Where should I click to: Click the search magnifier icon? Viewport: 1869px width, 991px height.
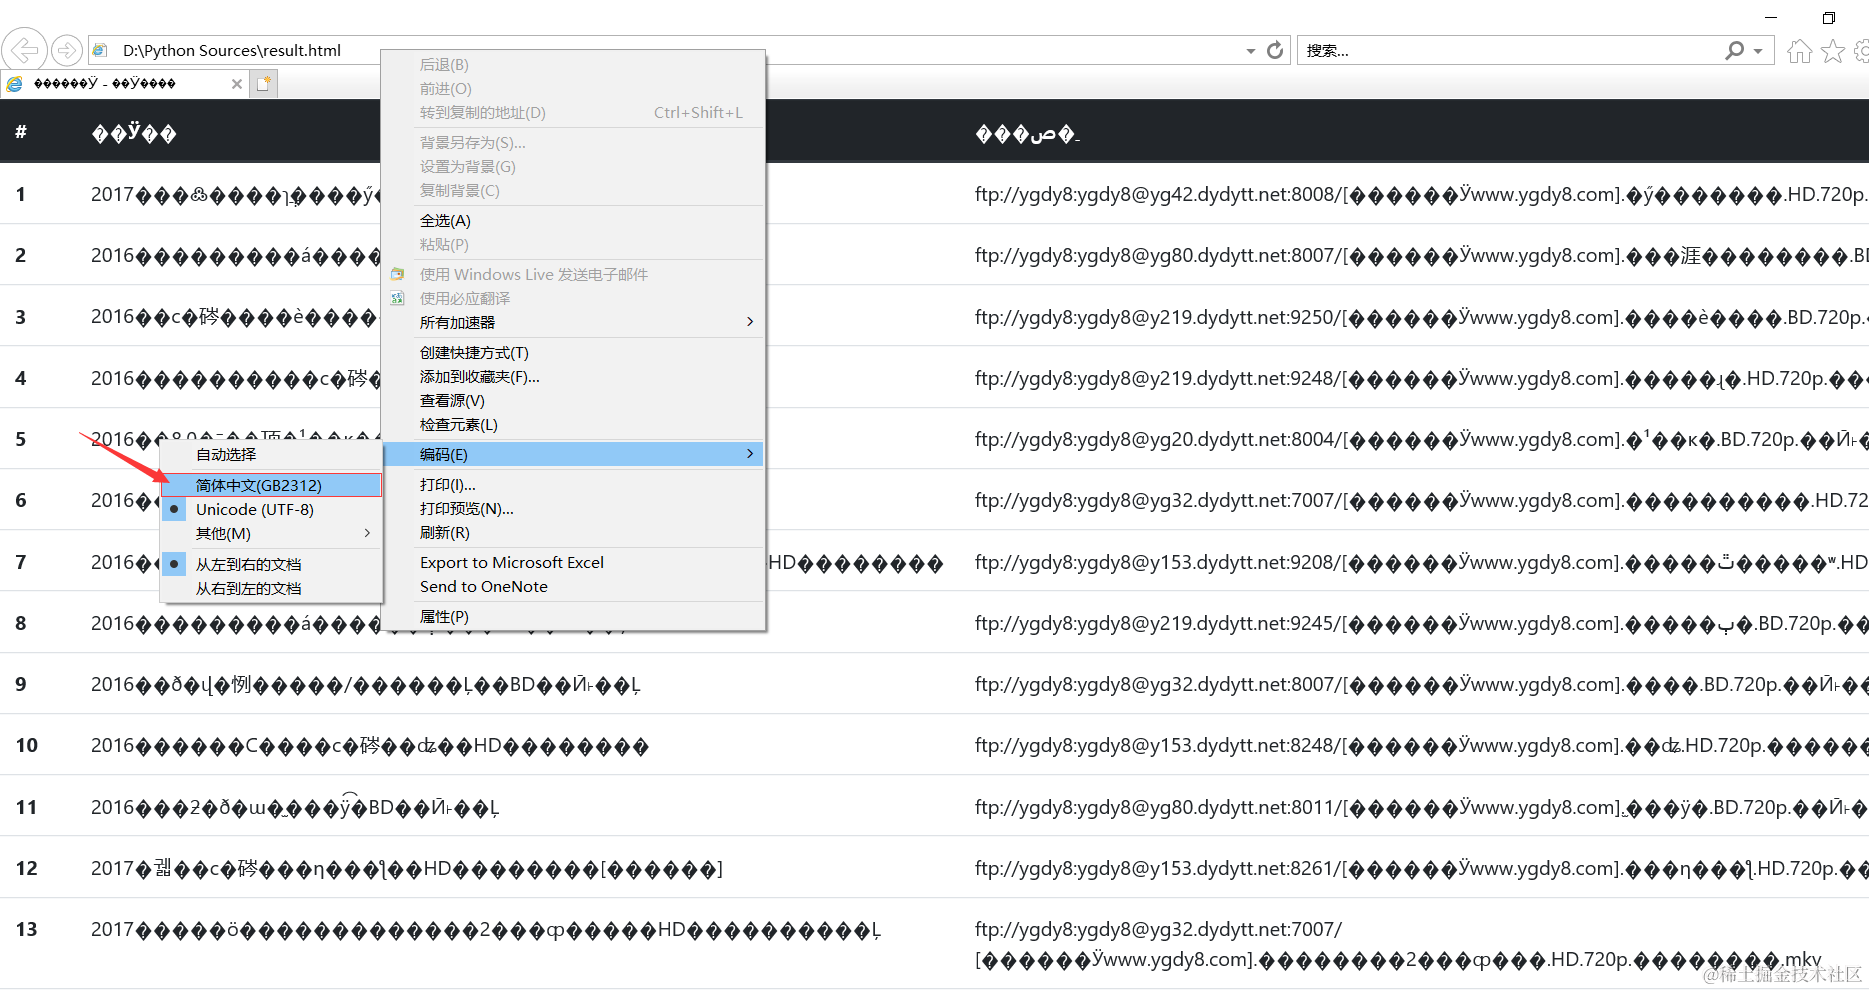tap(1734, 50)
